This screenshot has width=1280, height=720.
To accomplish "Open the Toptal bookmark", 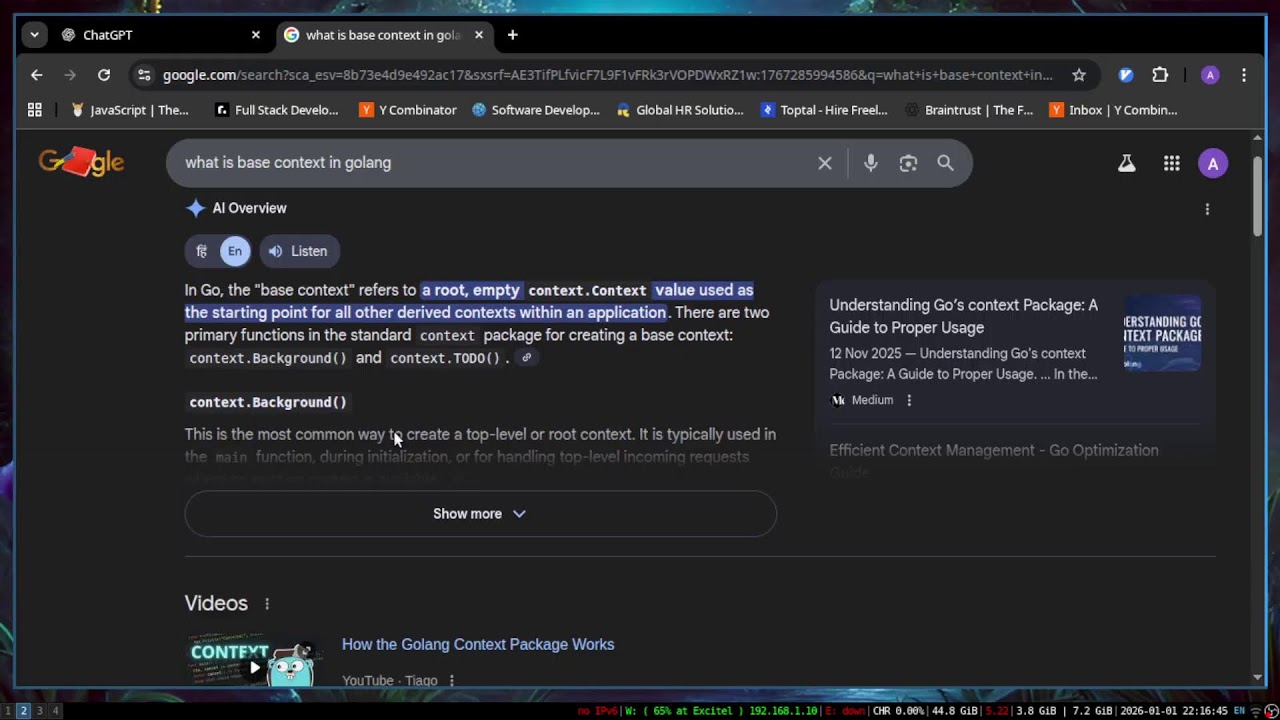I will coord(824,110).
